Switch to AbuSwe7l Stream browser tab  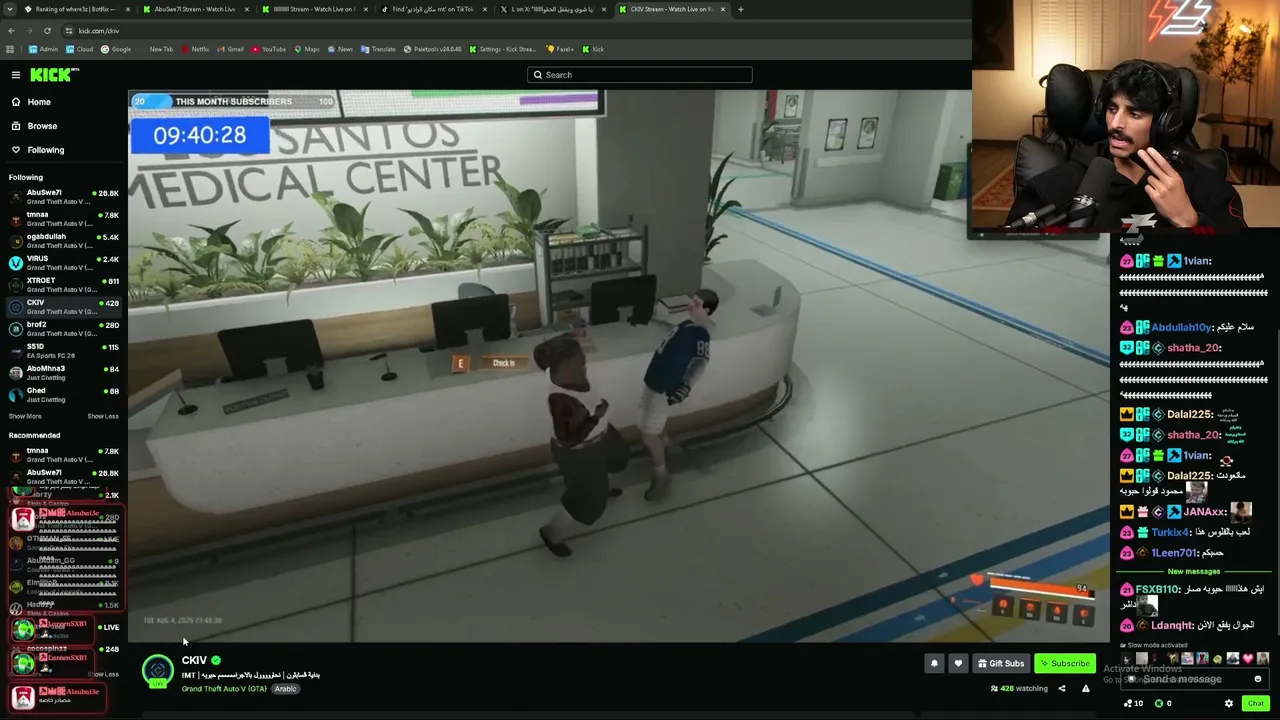coord(194,9)
